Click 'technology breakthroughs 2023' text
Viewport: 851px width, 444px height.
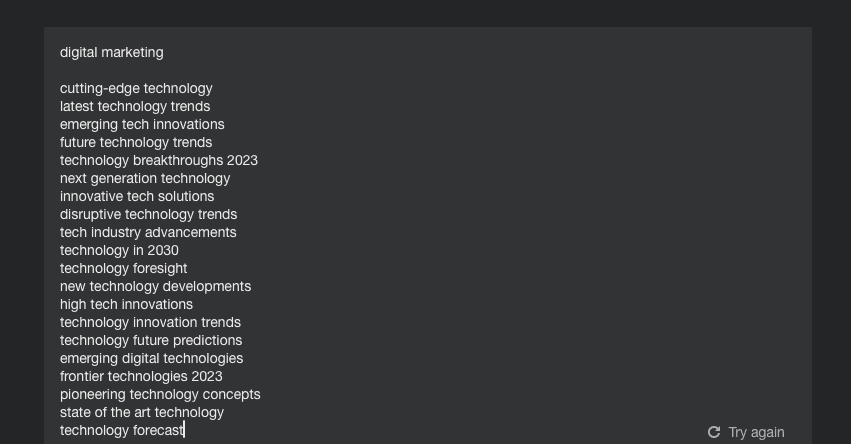(159, 160)
